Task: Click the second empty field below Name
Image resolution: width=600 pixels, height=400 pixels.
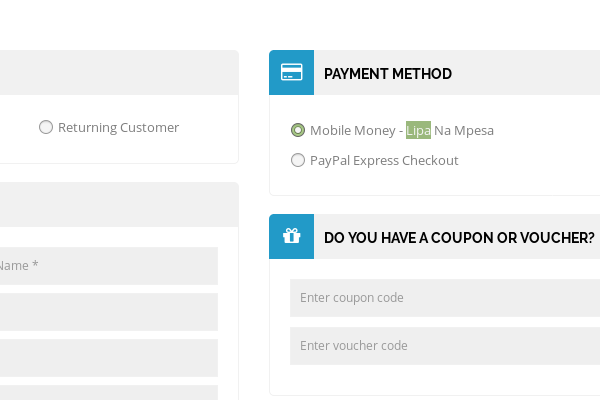Action: pos(108,358)
